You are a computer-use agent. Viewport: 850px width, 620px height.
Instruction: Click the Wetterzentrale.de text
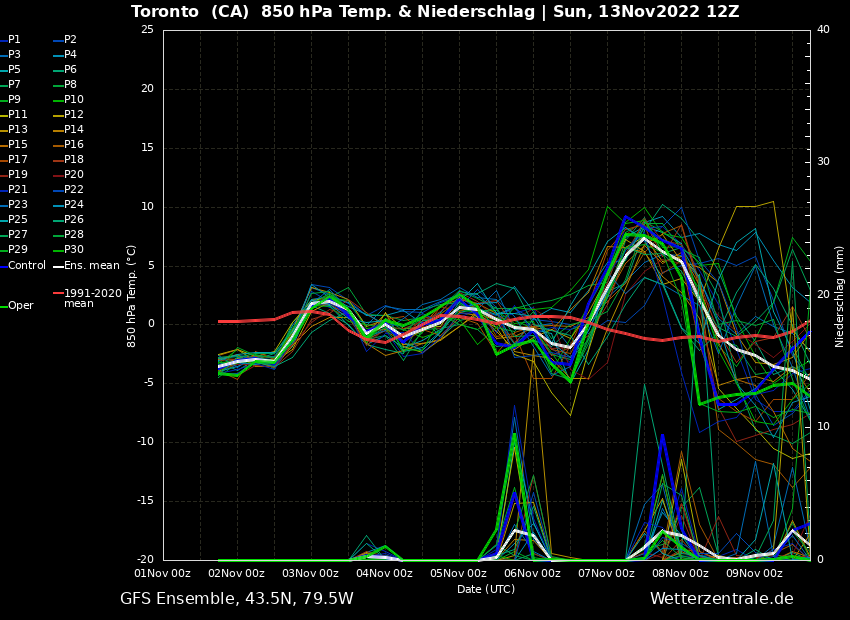click(x=721, y=599)
